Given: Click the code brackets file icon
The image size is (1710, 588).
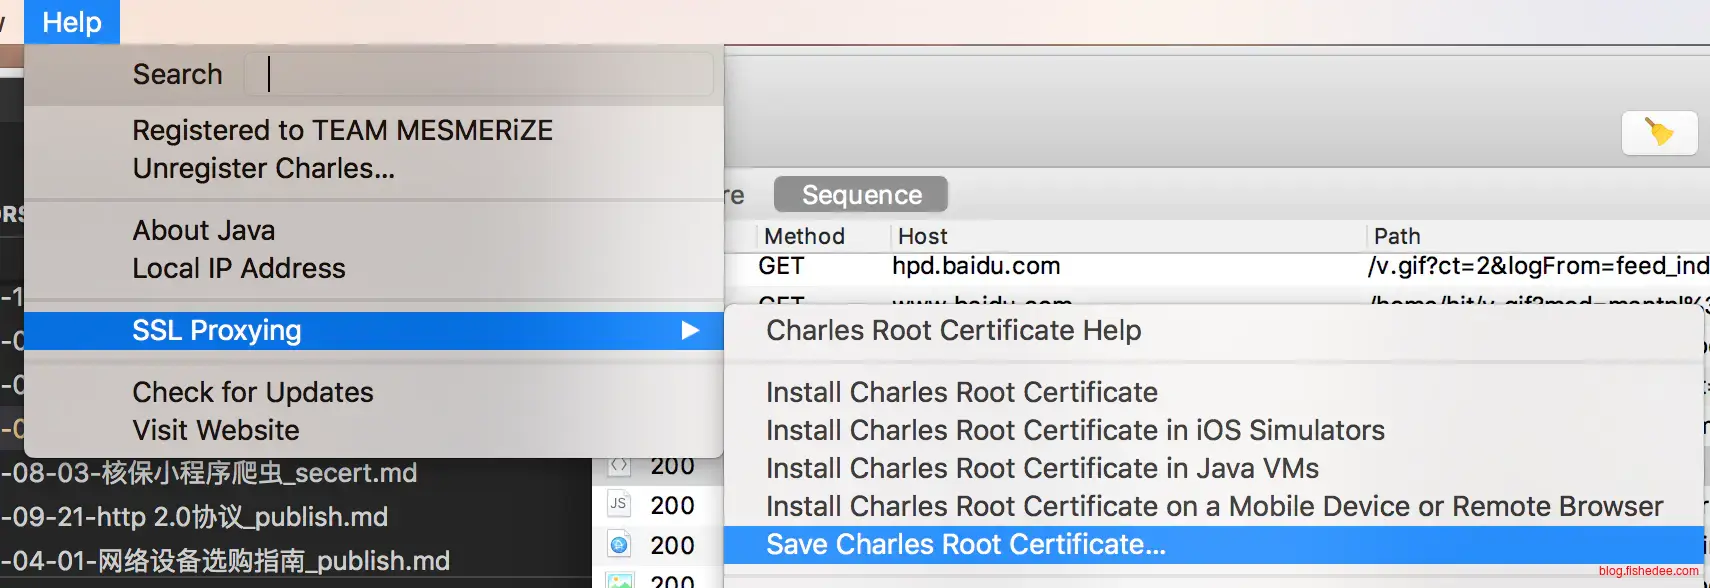Looking at the screenshot, I should pos(619,466).
